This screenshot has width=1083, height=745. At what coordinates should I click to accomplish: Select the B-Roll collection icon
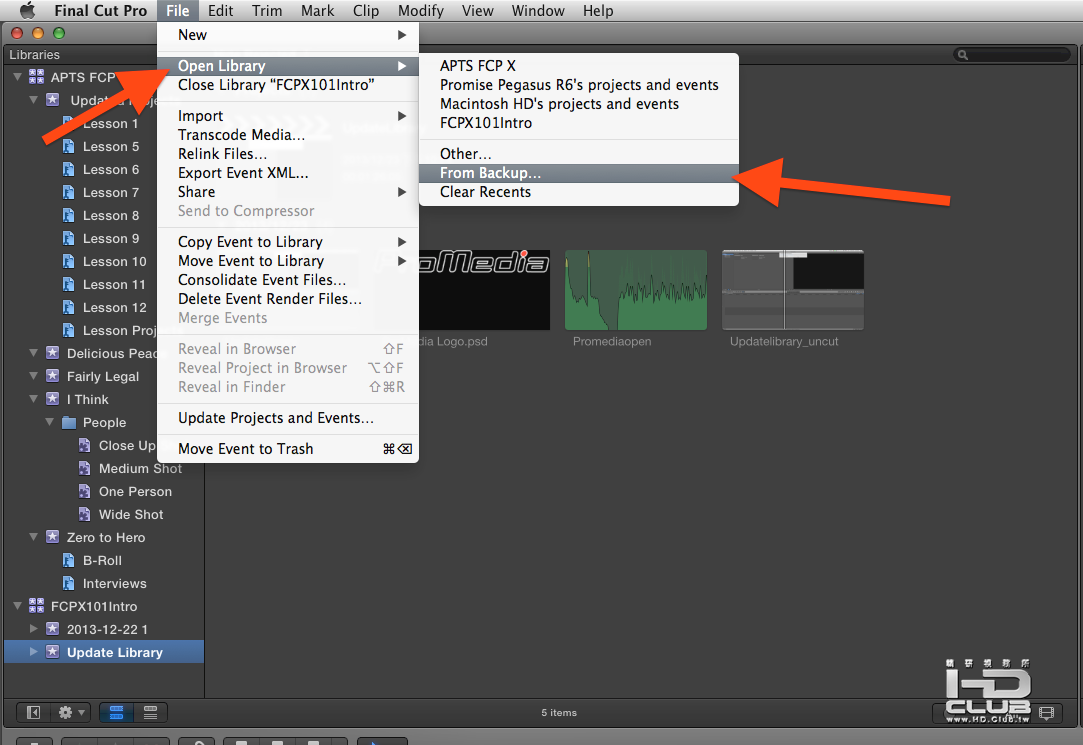68,560
